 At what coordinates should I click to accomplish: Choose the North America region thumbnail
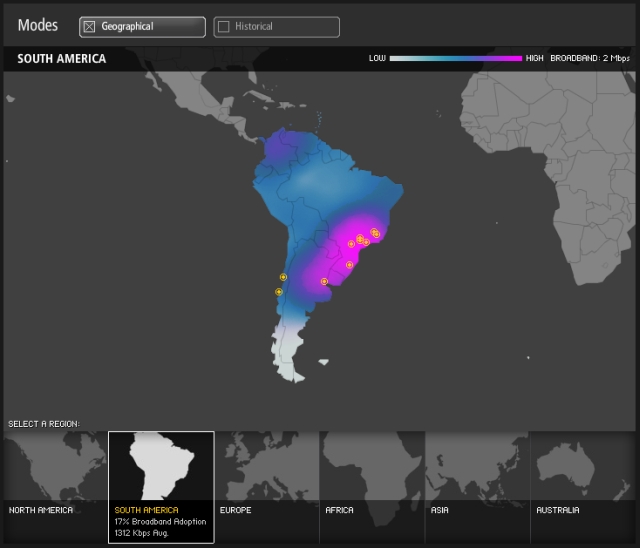click(x=56, y=487)
